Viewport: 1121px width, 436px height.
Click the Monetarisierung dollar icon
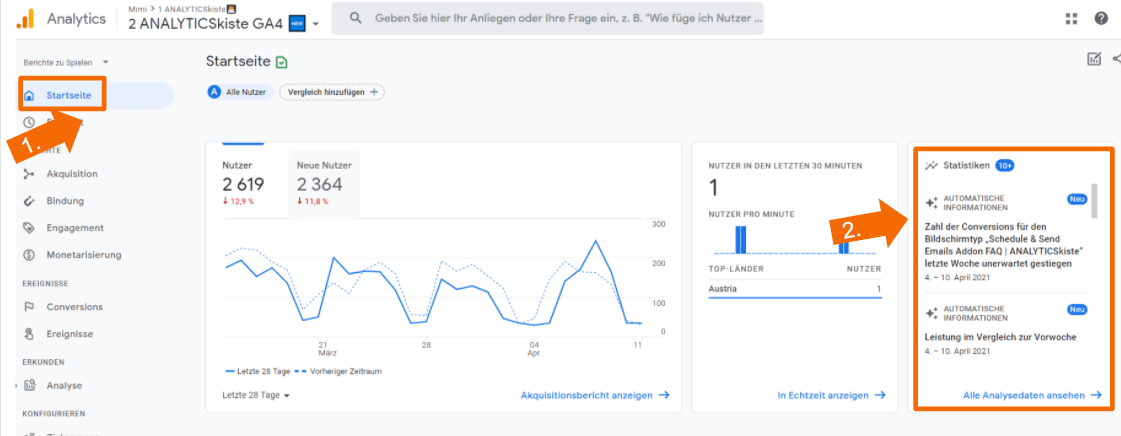click(29, 254)
